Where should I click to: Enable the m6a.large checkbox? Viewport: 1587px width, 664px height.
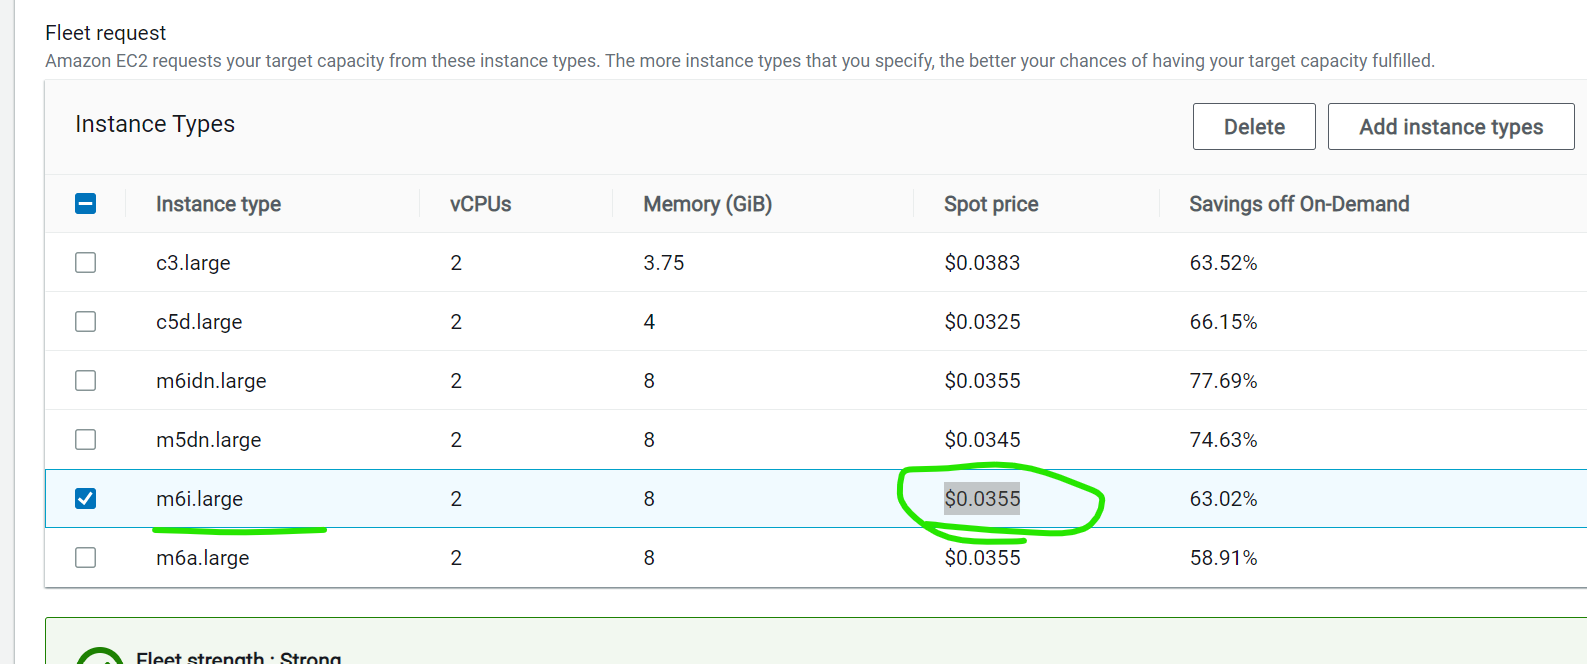click(x=86, y=557)
